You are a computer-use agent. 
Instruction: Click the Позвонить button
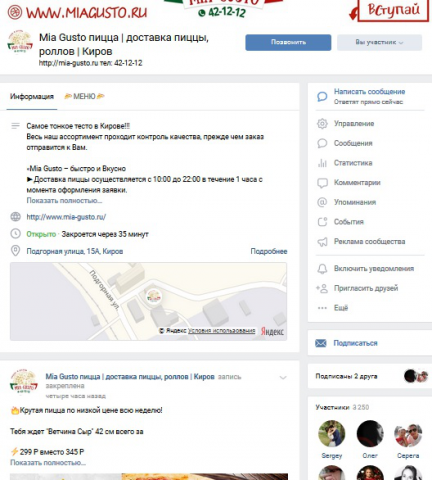(288, 42)
